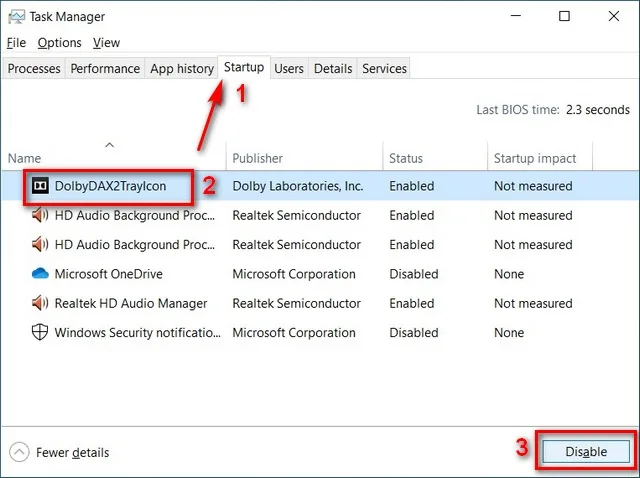Click Realtek Semiconductor in the Realtek HD Audio Manager row

[296, 303]
